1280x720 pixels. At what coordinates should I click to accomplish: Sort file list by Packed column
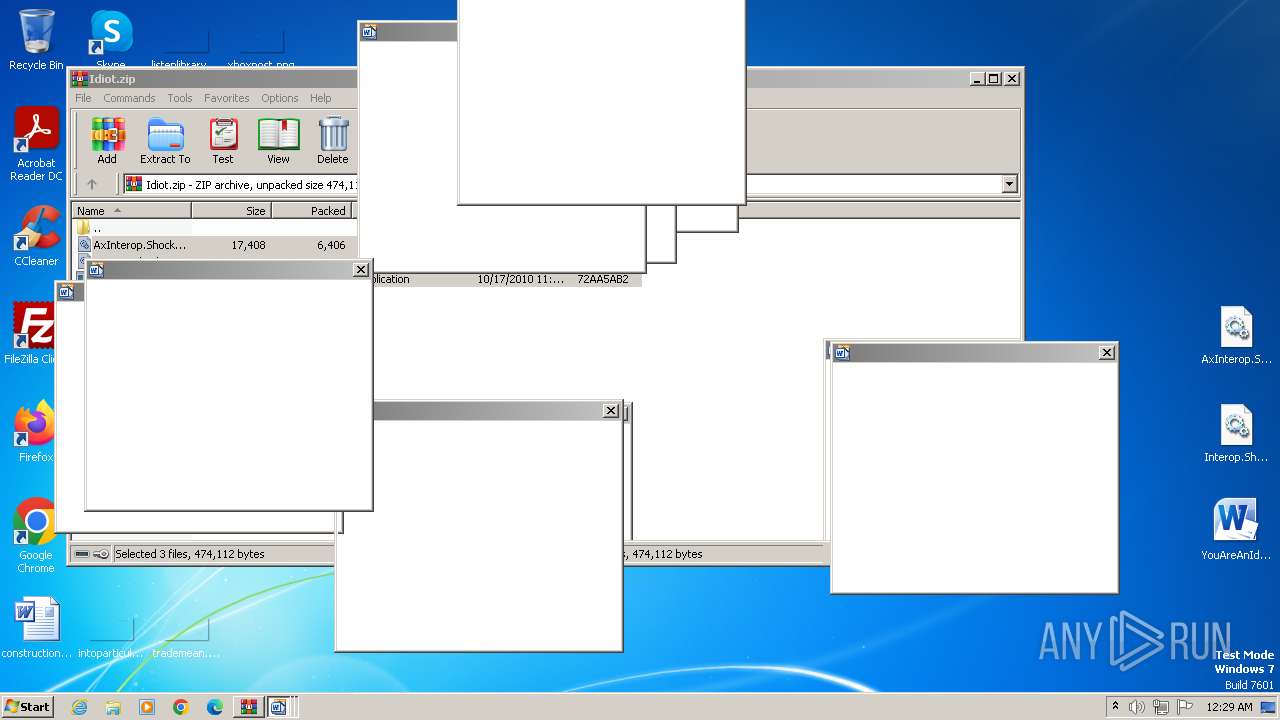pos(313,211)
